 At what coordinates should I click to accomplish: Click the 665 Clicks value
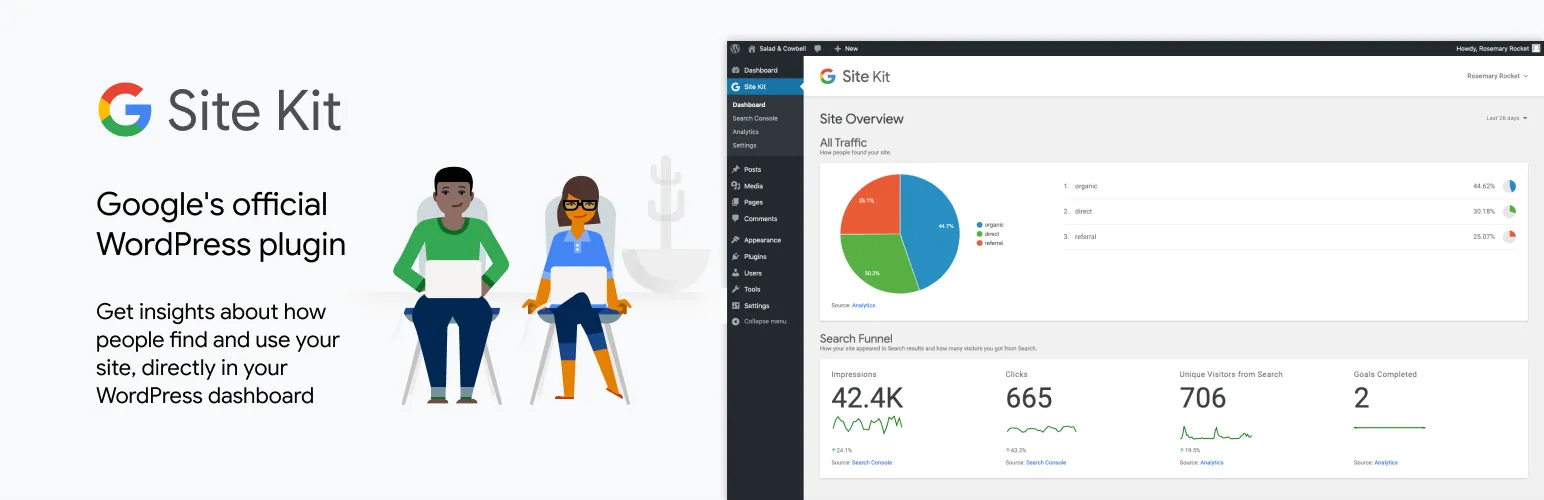(1029, 398)
